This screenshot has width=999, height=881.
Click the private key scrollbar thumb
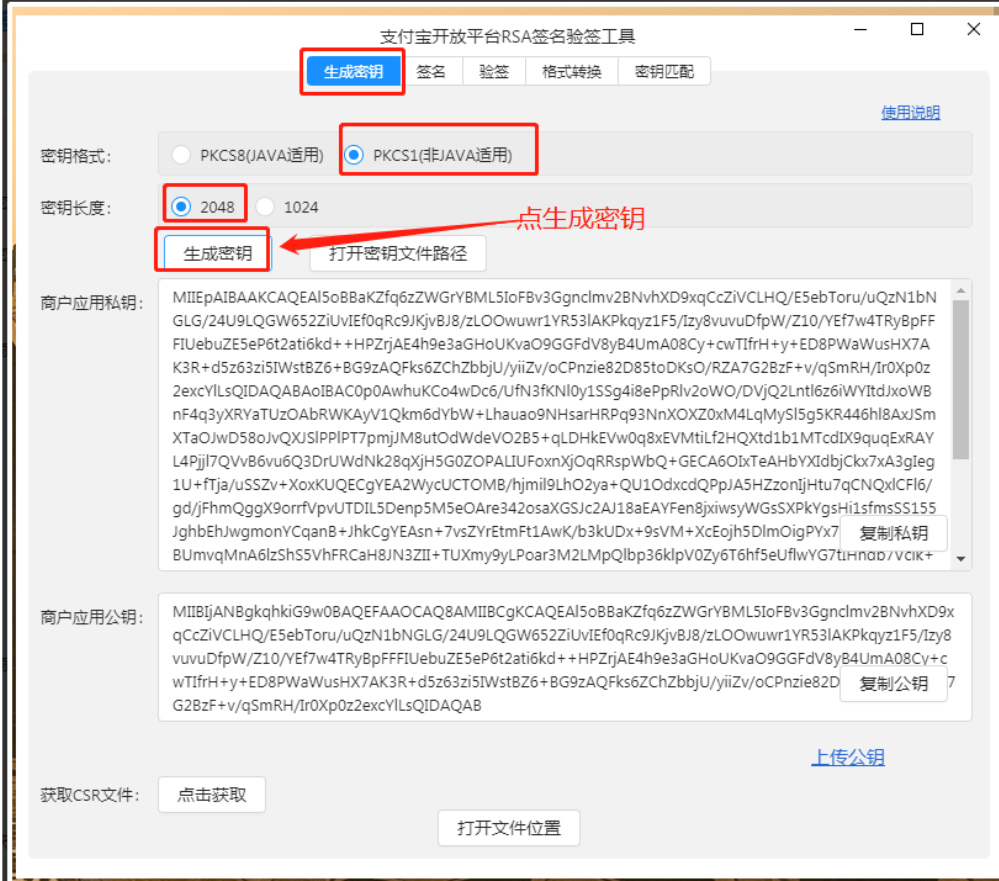(961, 379)
